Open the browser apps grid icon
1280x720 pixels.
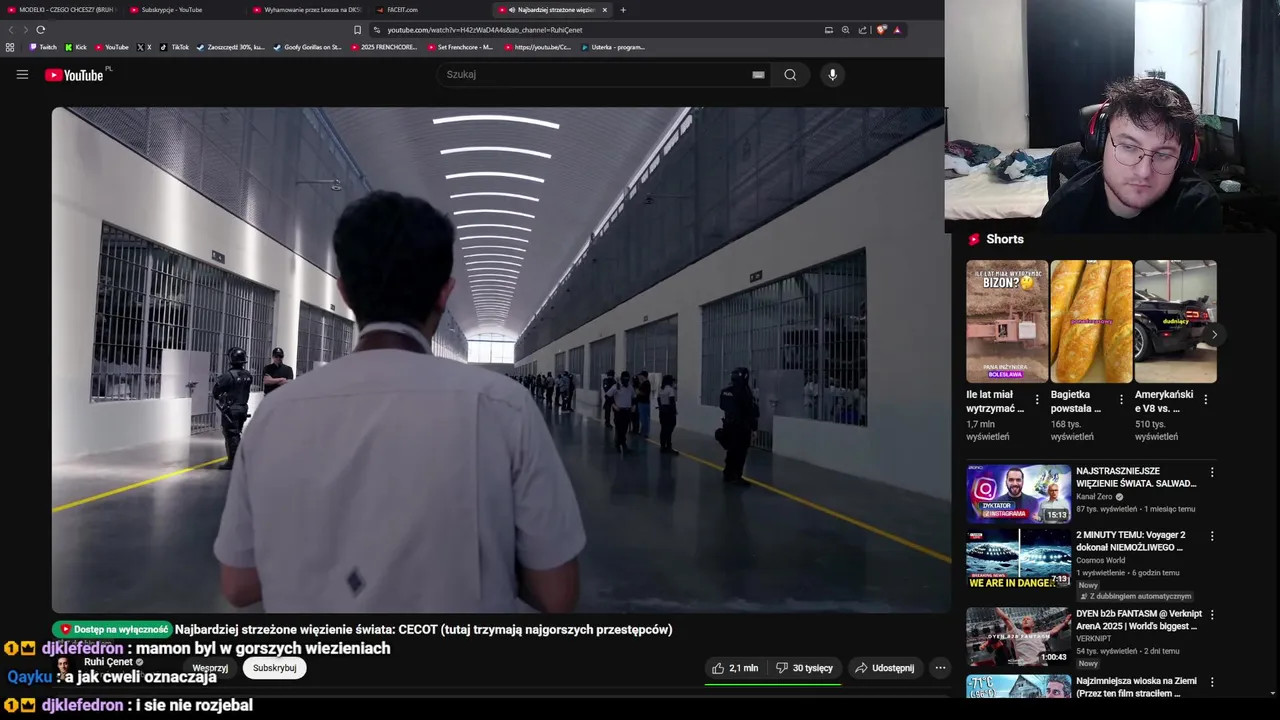10,47
